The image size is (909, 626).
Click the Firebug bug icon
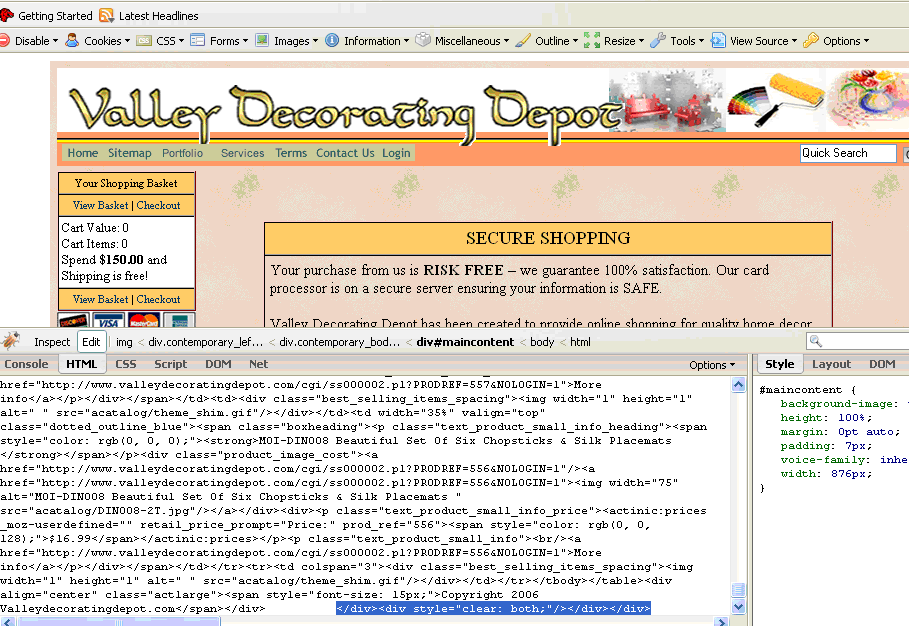click(12, 341)
